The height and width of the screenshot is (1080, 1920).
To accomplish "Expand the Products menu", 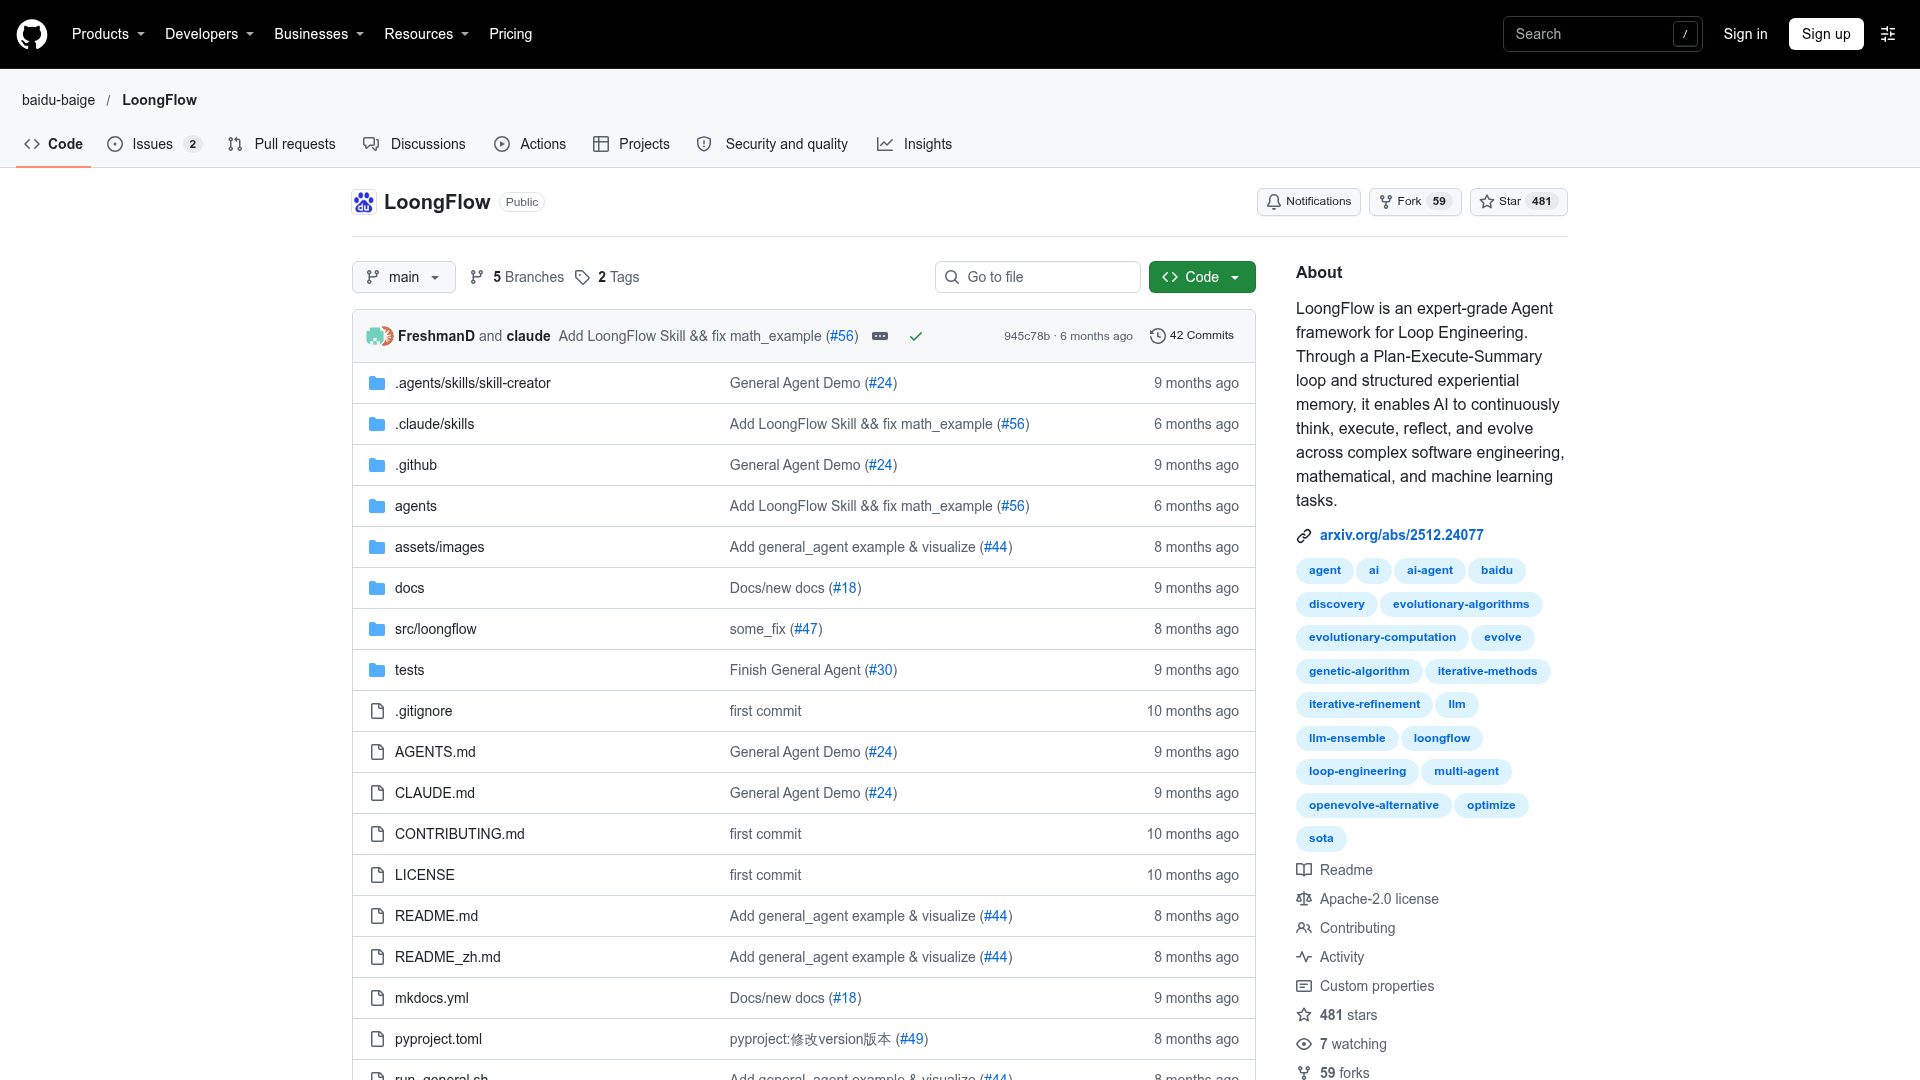I will tap(108, 34).
